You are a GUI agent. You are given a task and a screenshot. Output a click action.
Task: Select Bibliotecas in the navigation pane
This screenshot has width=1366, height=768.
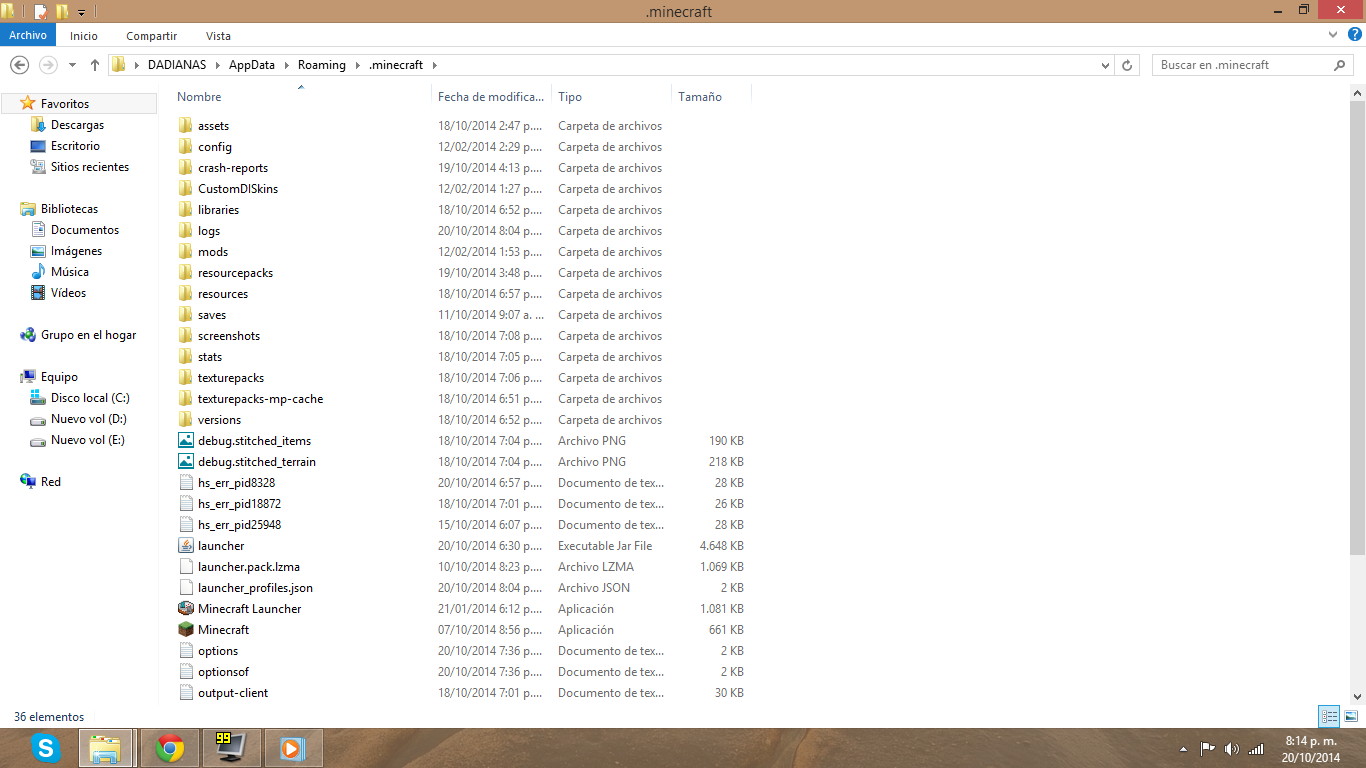click(69, 209)
